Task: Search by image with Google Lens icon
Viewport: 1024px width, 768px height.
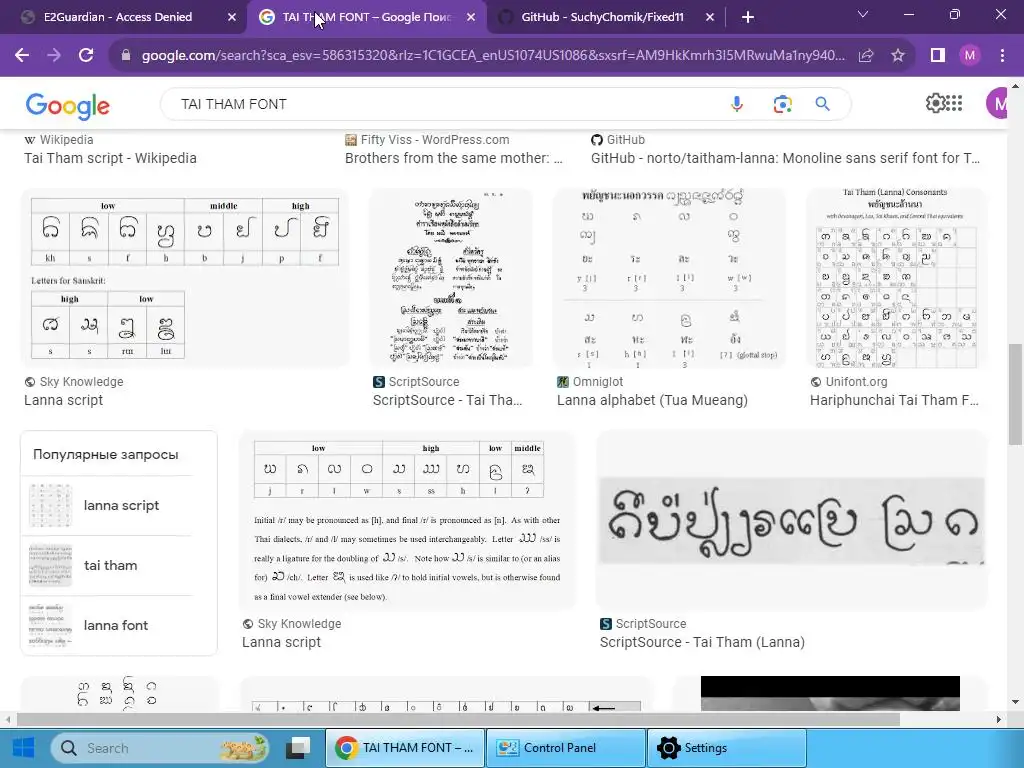Action: (x=782, y=104)
